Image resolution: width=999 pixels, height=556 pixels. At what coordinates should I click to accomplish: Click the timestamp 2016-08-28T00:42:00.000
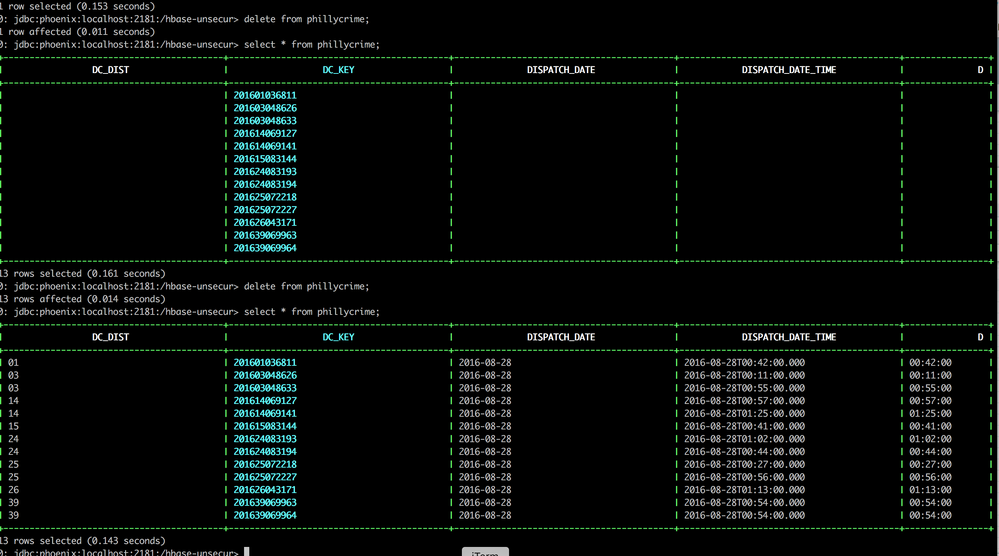point(744,363)
